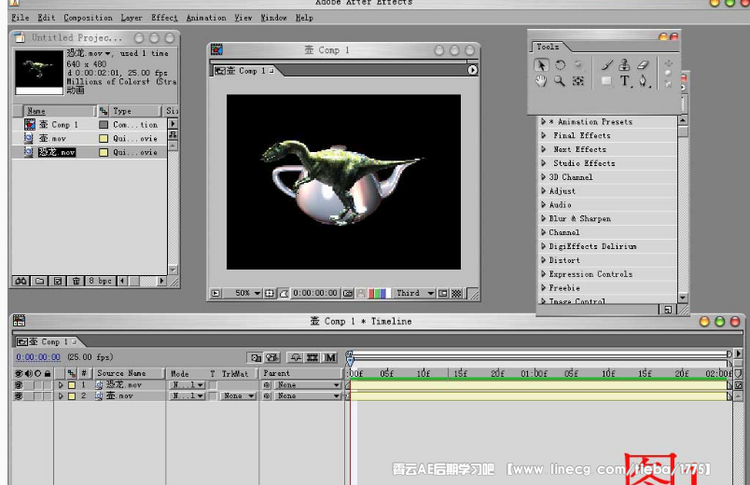Select the Rotation tool

[x=560, y=65]
